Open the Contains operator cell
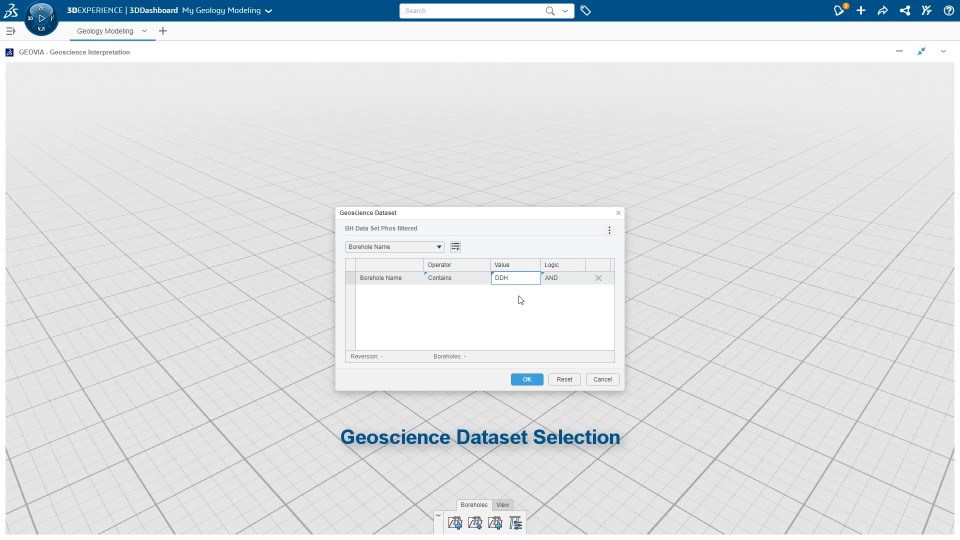Viewport: 960px width, 540px height. (x=457, y=278)
